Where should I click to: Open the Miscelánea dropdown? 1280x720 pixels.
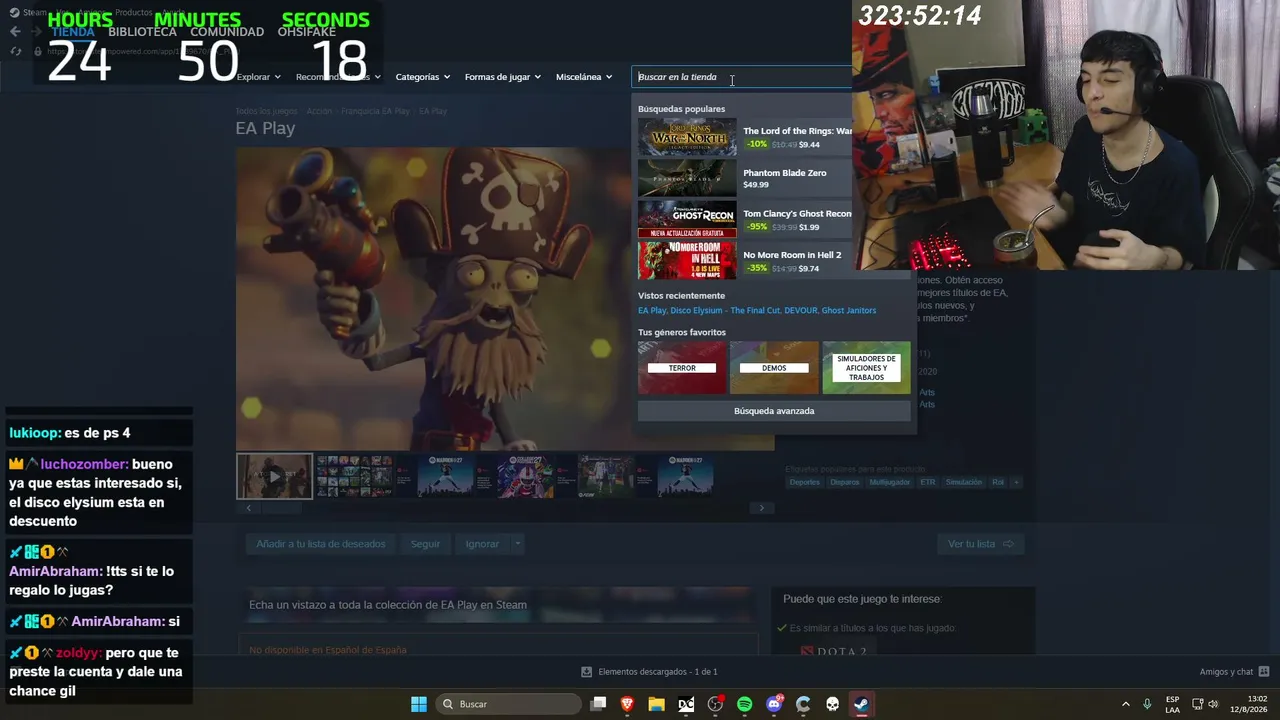(584, 77)
